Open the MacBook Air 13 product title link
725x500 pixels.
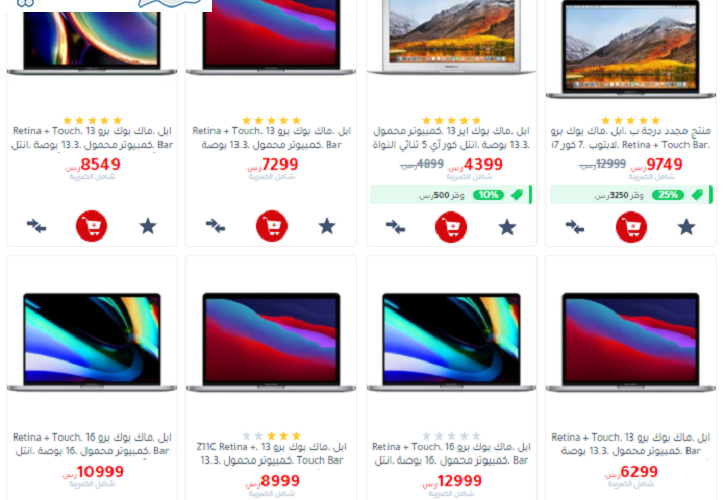[x=451, y=138]
